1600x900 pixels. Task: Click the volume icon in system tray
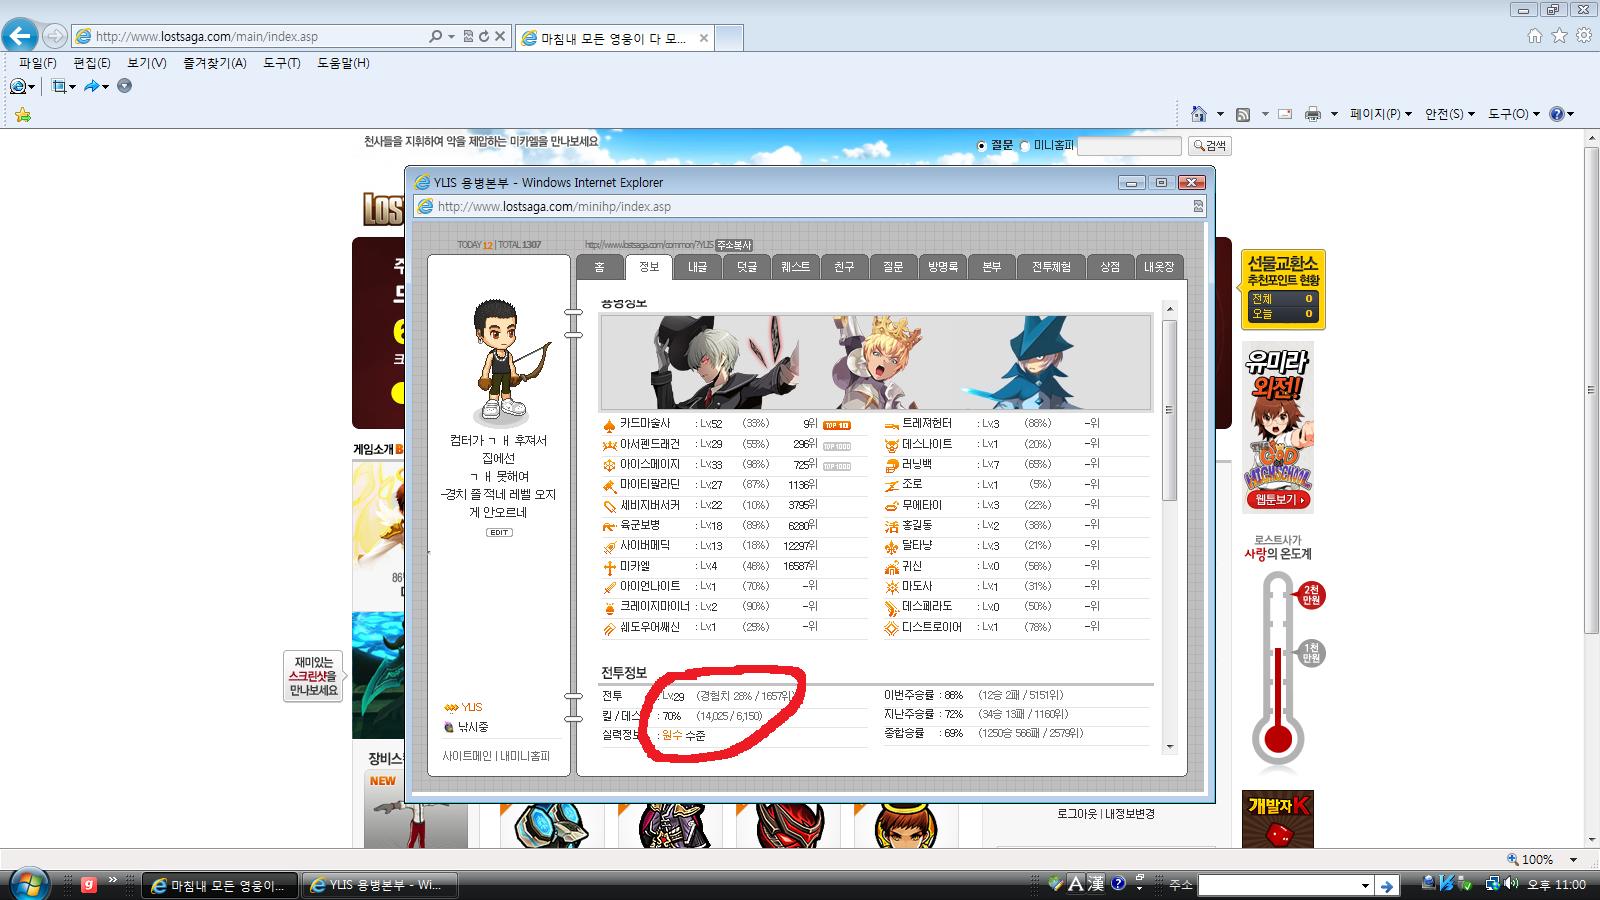point(1510,884)
